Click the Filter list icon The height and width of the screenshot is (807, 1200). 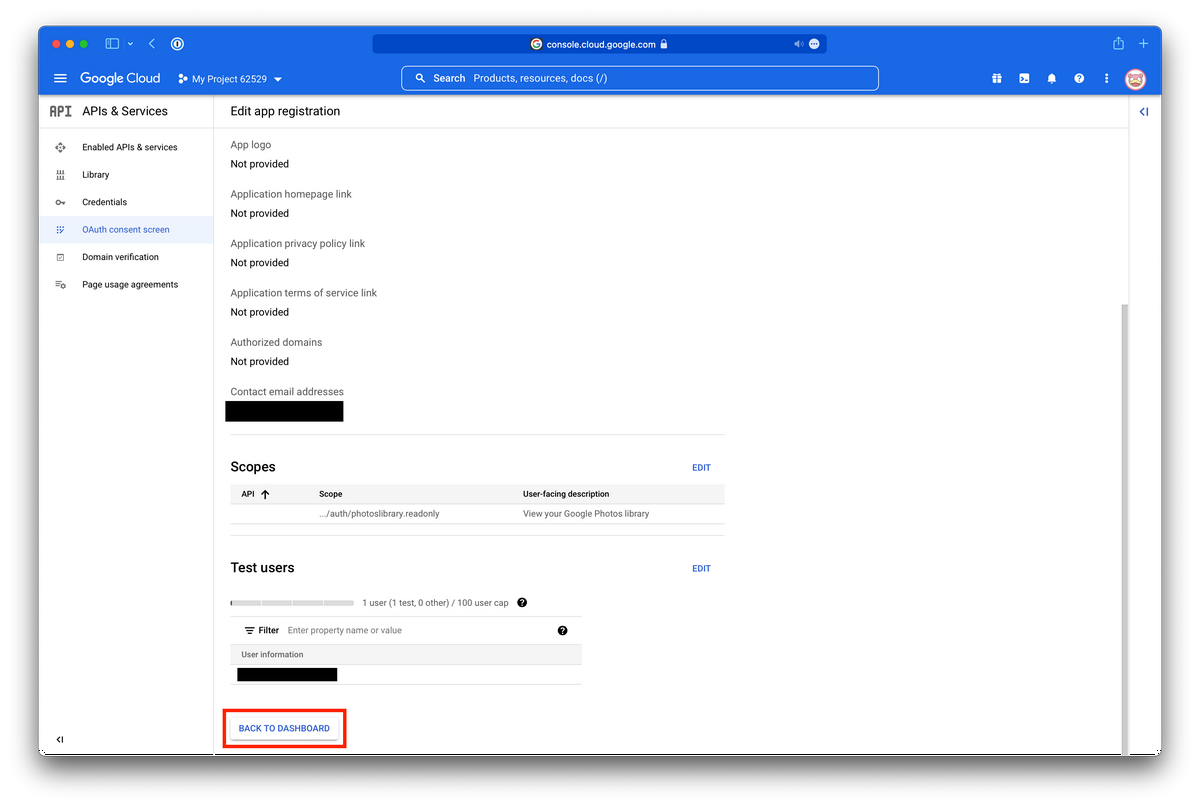point(250,631)
